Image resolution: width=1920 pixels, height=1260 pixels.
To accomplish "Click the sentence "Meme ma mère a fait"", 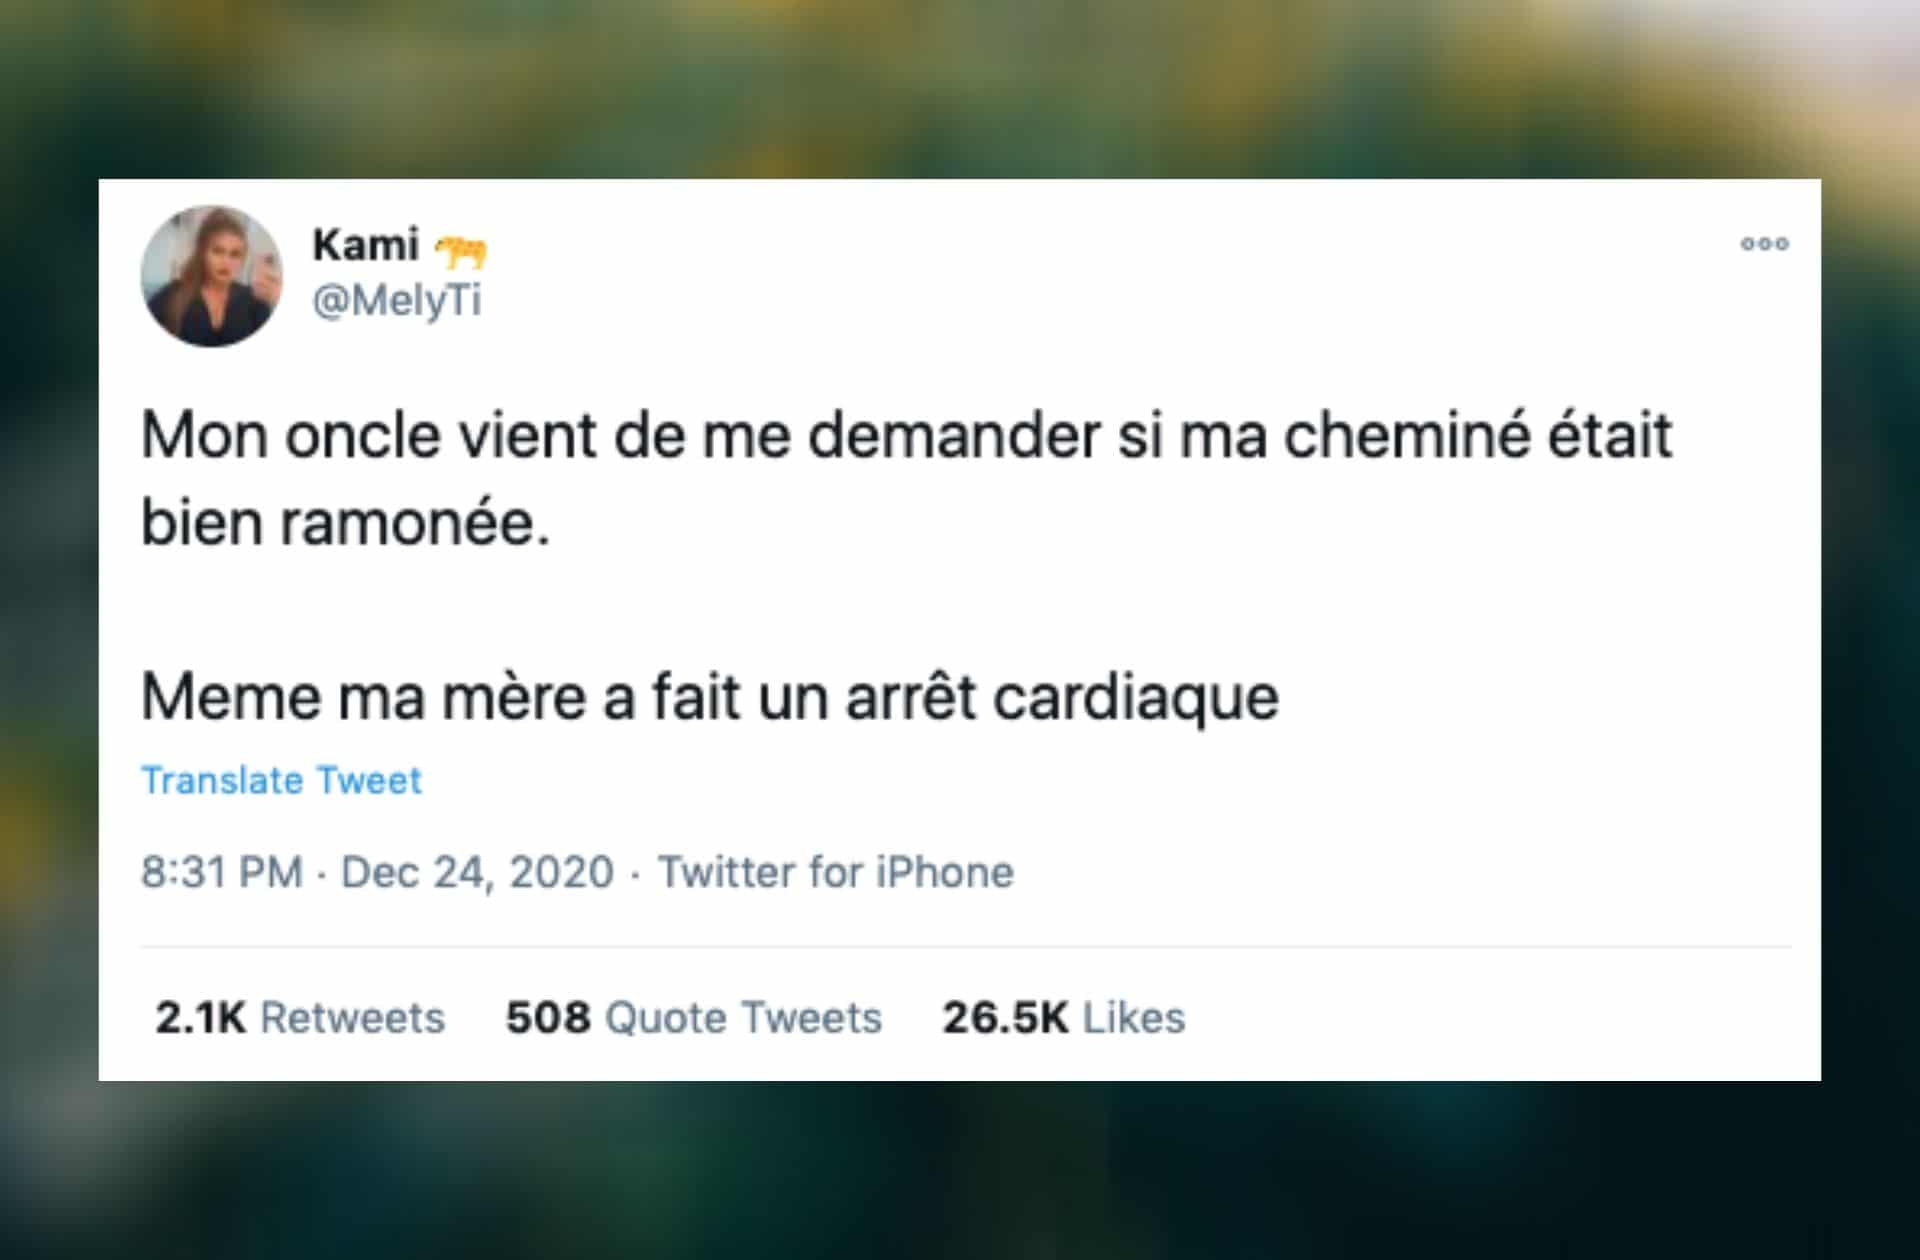I will [709, 697].
